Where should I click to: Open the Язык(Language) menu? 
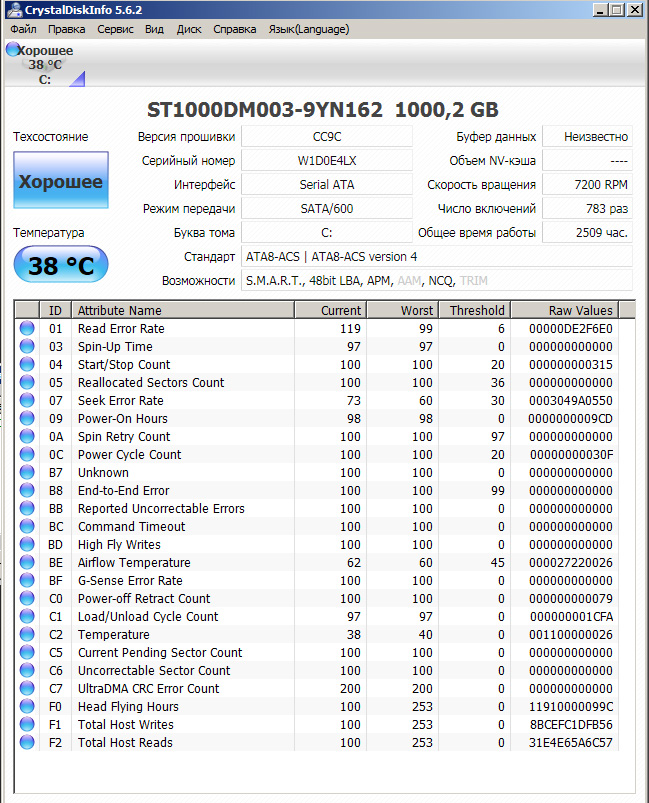309,29
